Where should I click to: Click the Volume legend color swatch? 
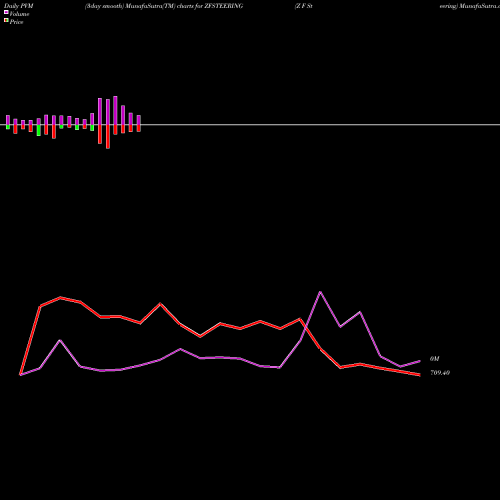(6, 12)
